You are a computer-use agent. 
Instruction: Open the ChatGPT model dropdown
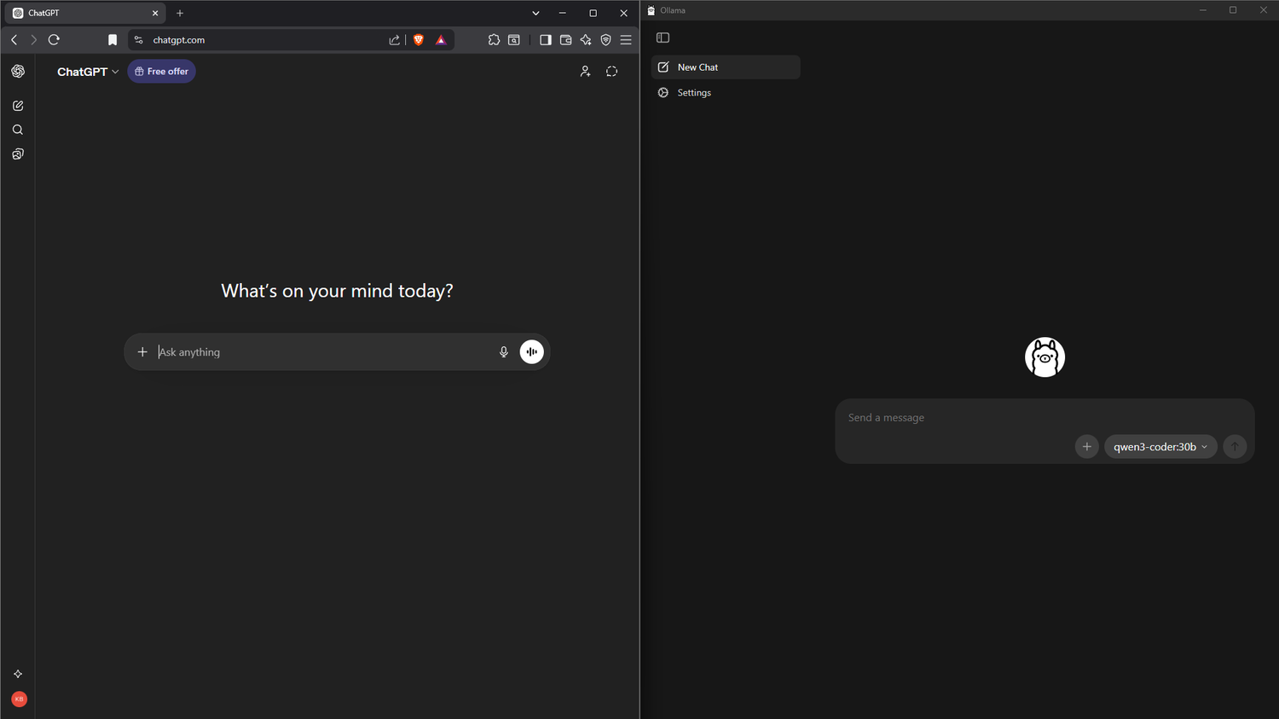88,72
